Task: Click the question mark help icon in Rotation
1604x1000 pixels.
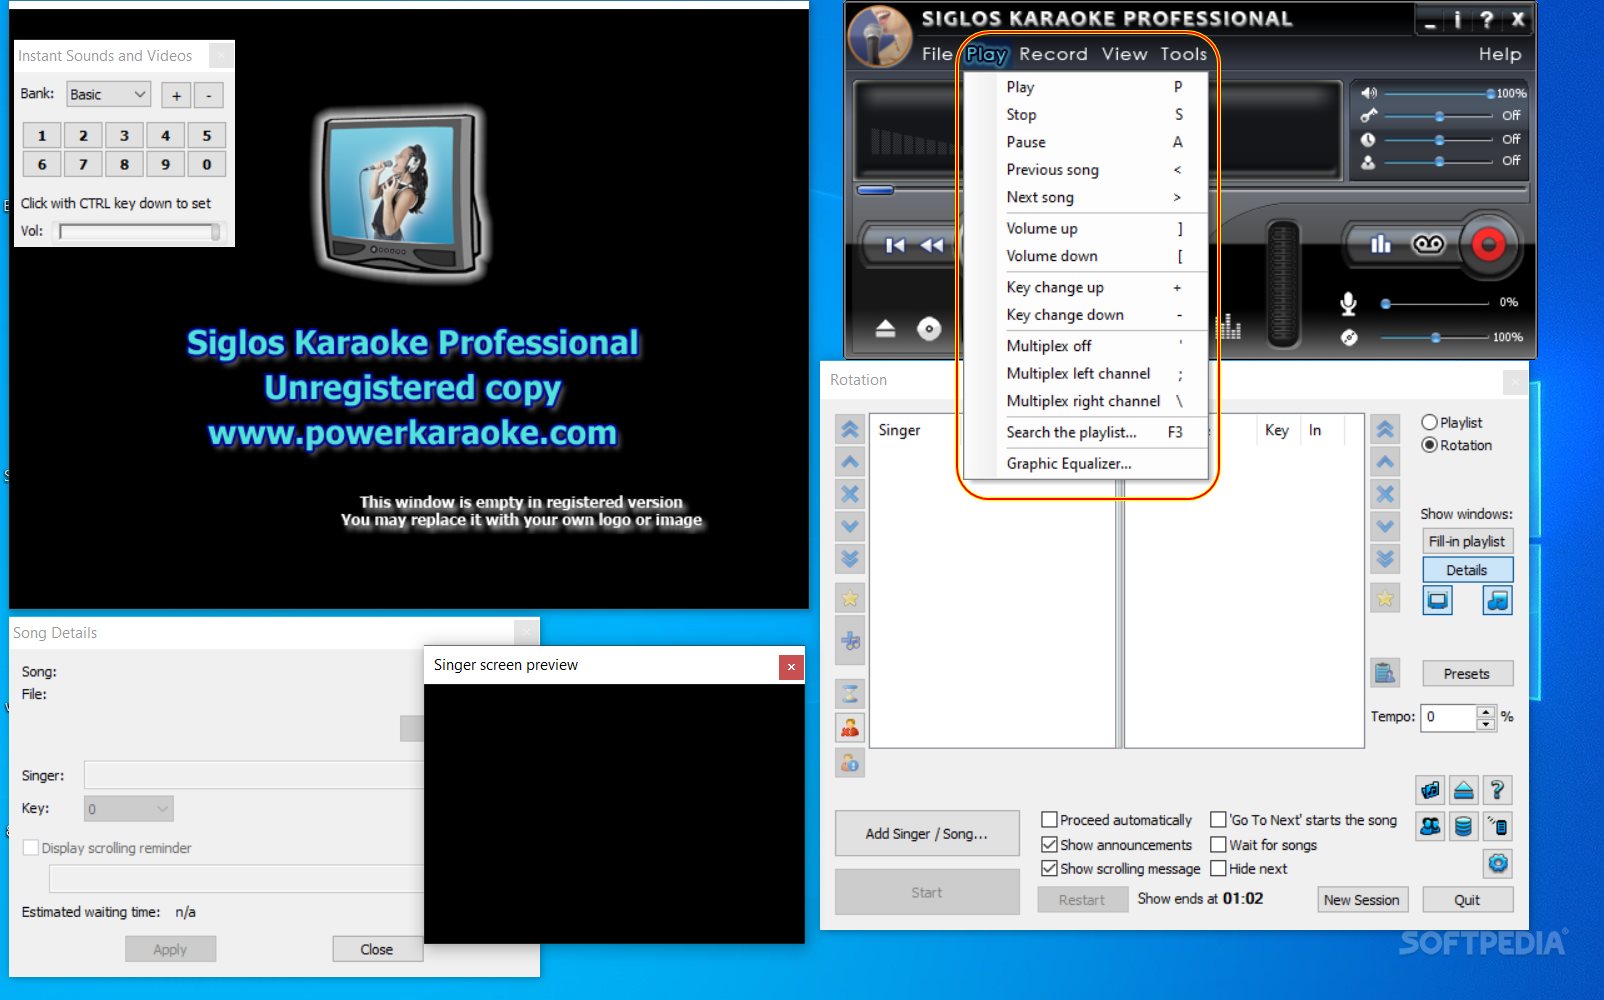Action: (x=1497, y=790)
